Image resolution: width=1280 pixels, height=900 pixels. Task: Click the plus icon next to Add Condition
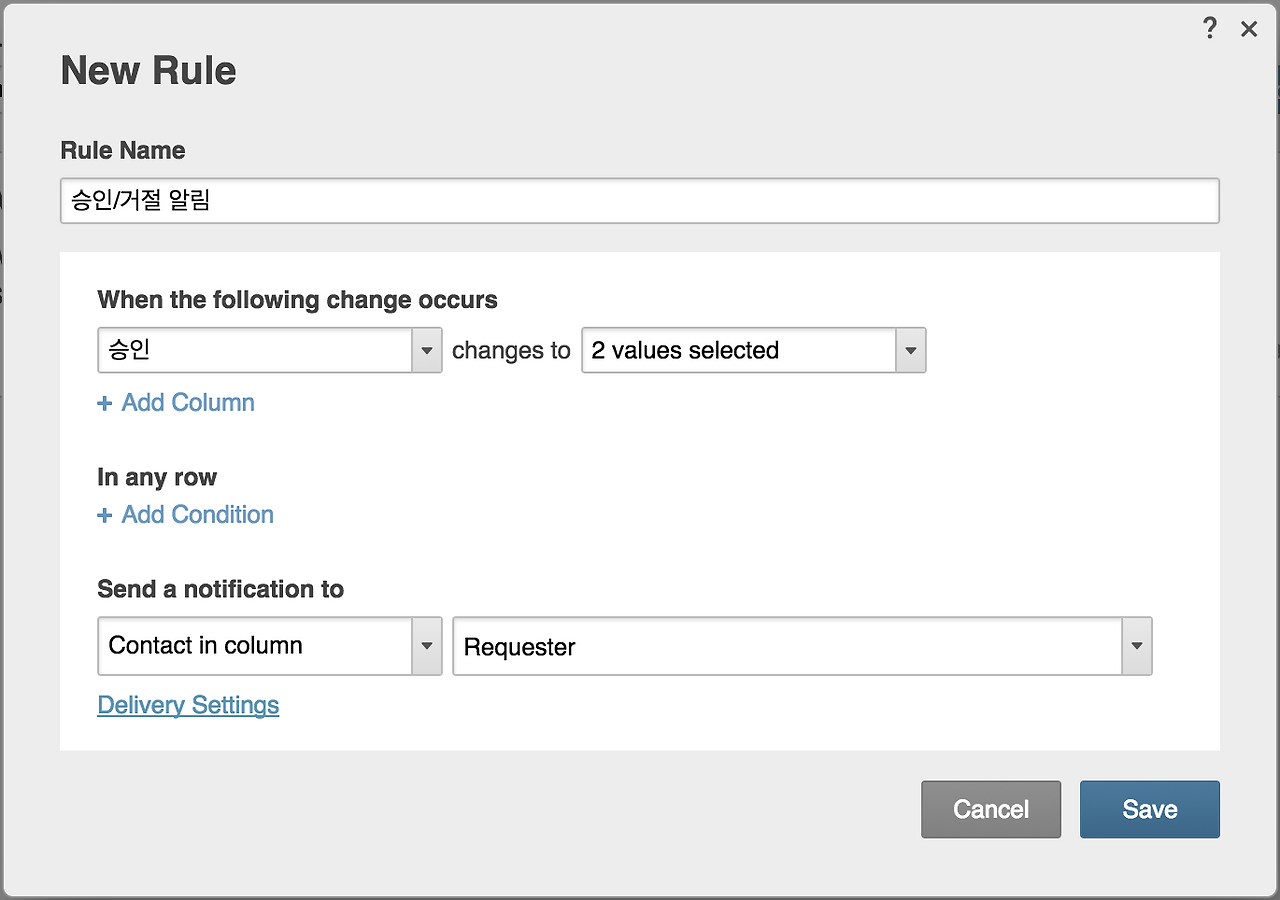pos(105,516)
